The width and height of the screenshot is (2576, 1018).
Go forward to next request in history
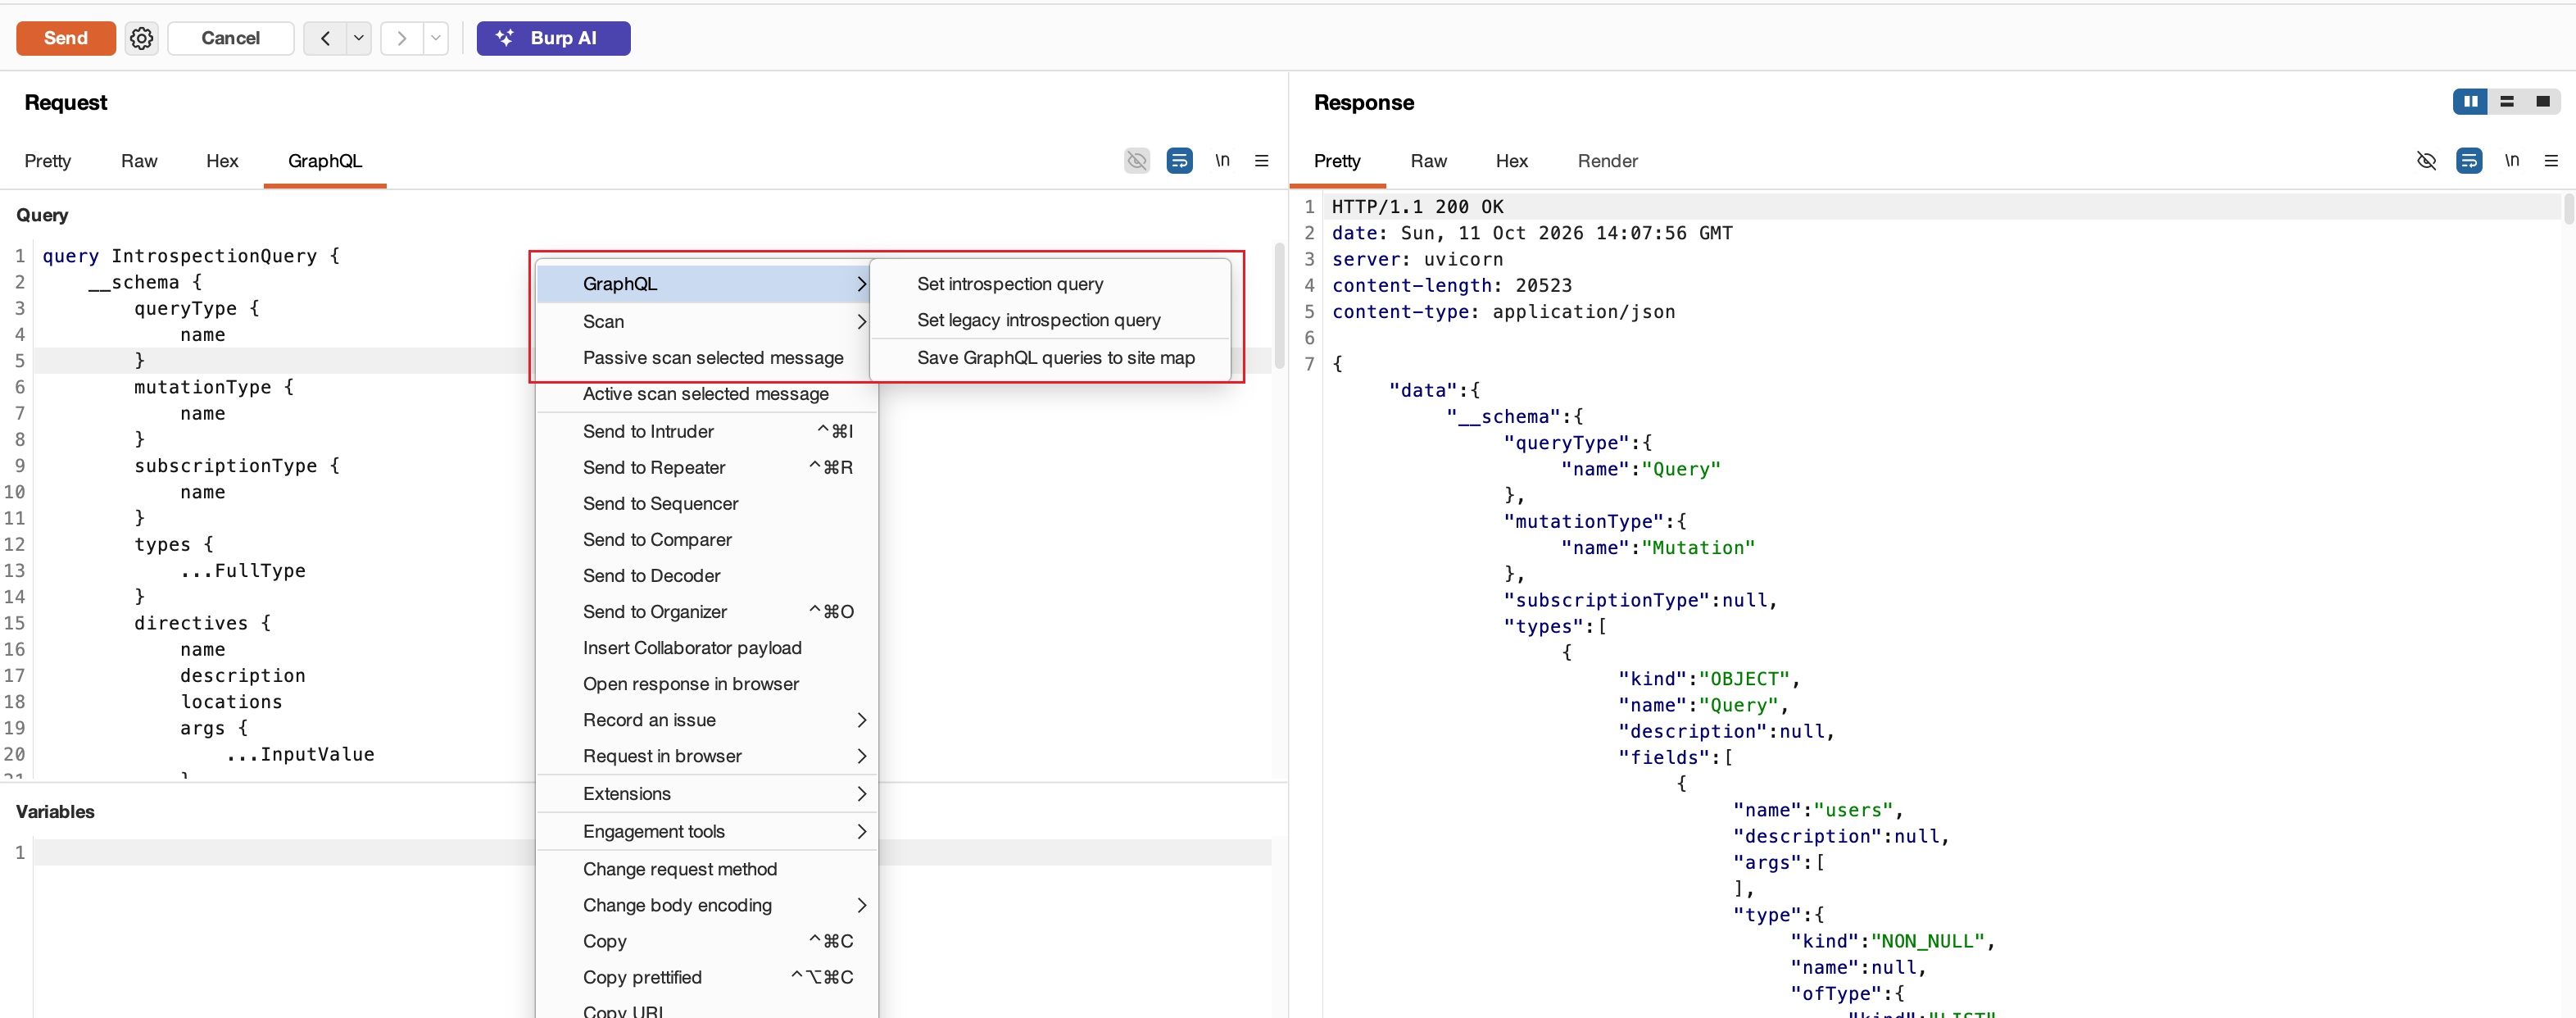[x=402, y=38]
